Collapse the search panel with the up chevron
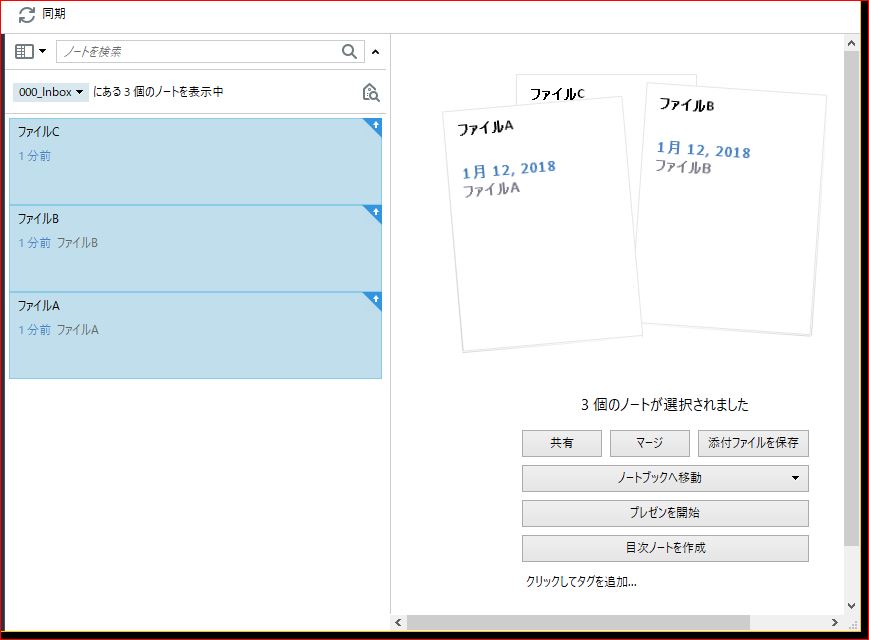Viewport: 869px width, 640px height. pyautogui.click(x=375, y=52)
